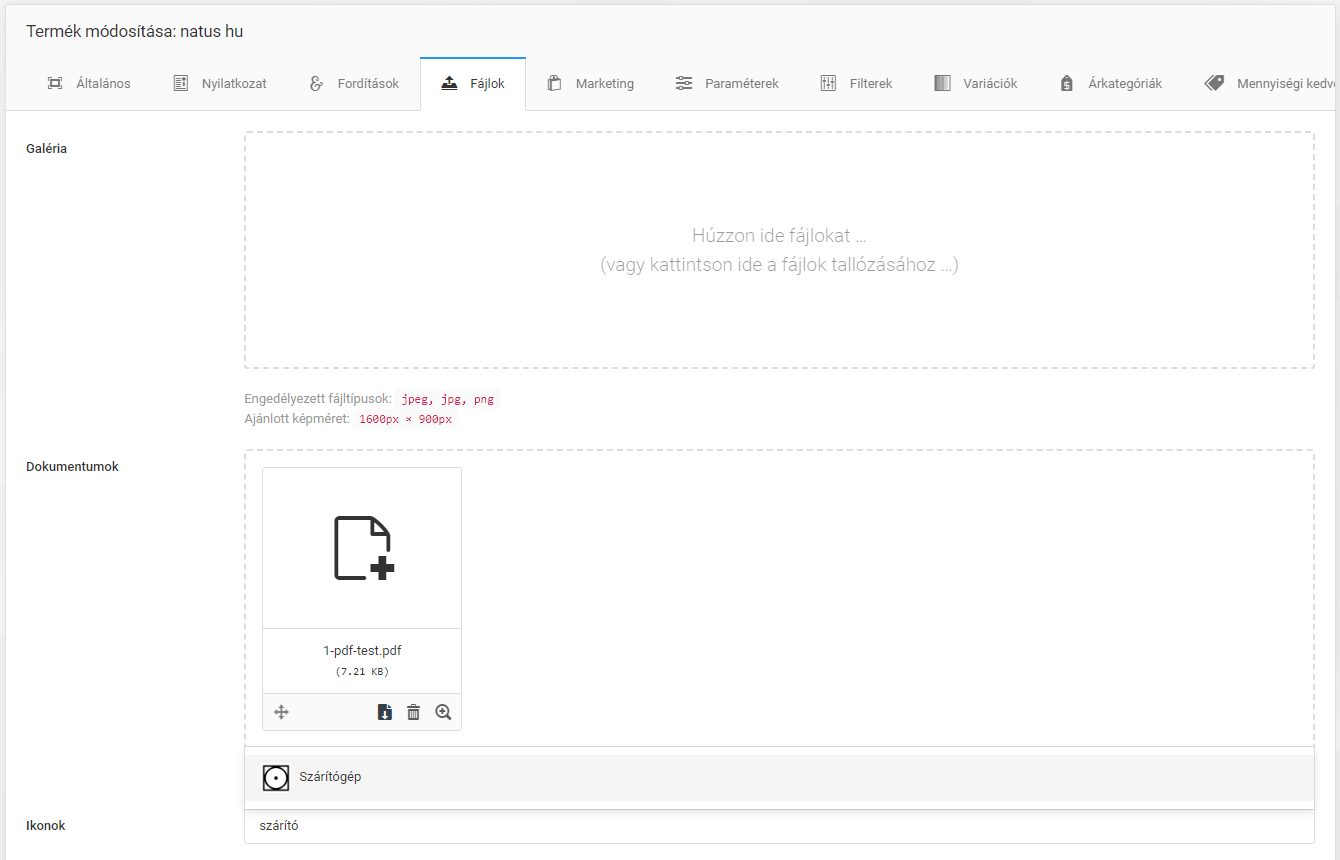
Task: Click the 1-pdf-test.pdf file thumbnail
Action: click(x=362, y=548)
